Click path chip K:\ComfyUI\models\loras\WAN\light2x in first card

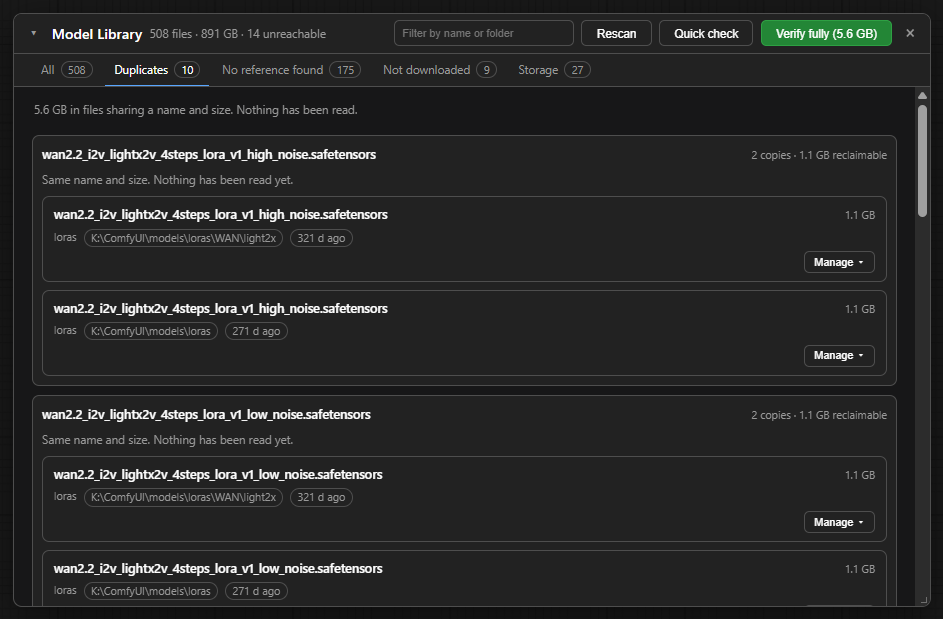(183, 238)
